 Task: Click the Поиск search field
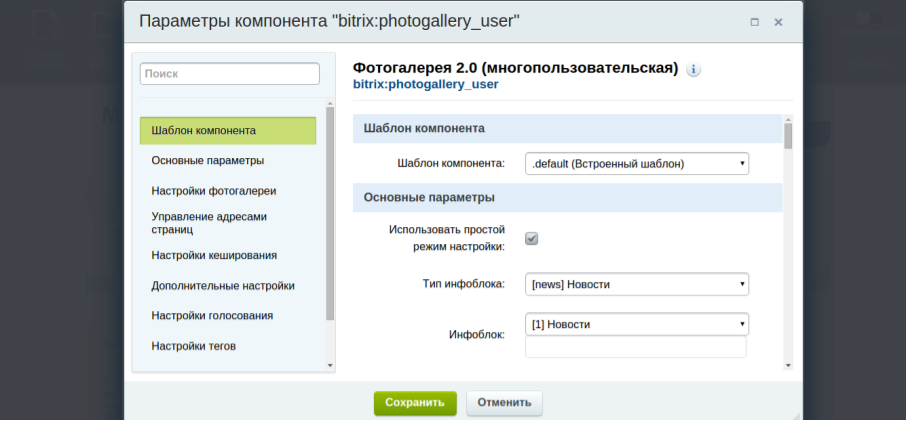[x=229, y=74]
